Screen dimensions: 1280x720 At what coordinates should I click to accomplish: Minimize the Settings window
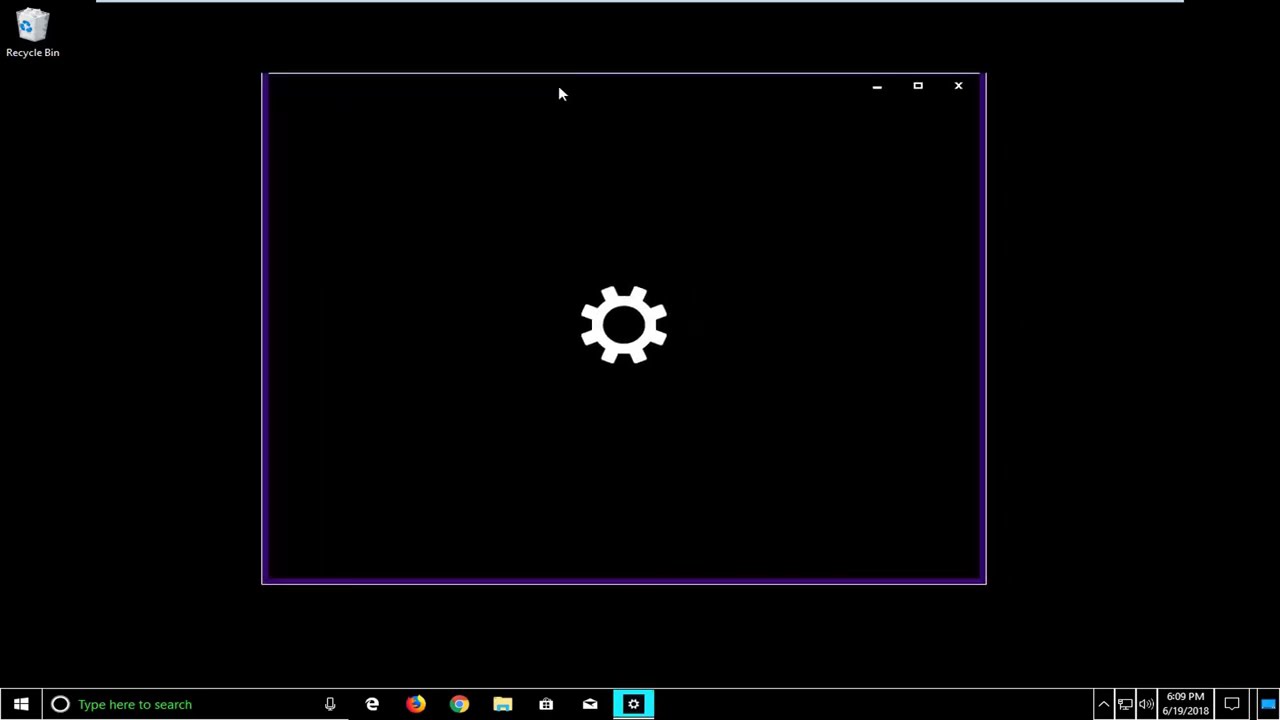(877, 86)
